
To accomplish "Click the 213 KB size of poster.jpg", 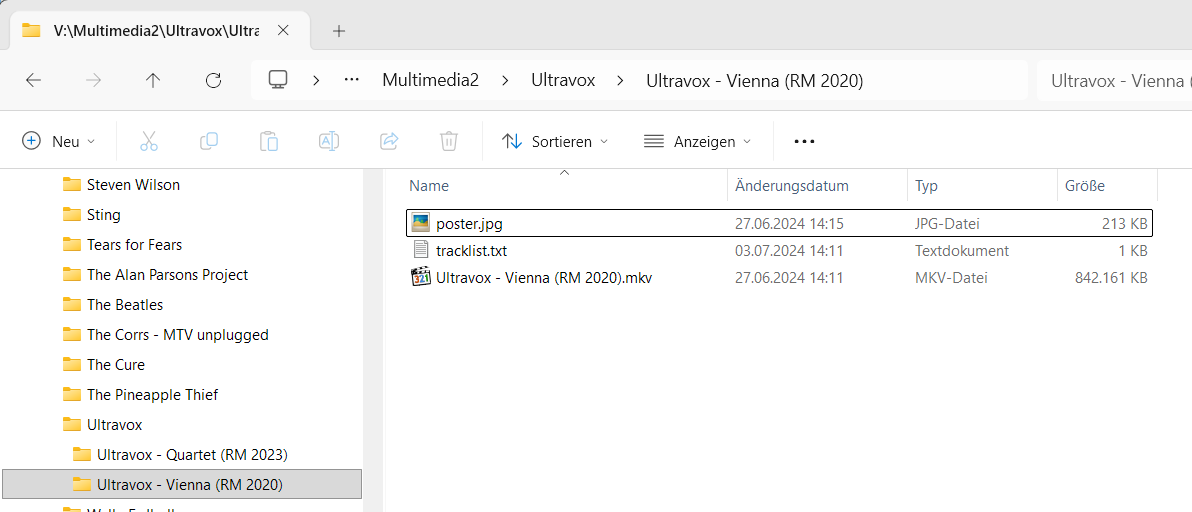I will point(1124,224).
